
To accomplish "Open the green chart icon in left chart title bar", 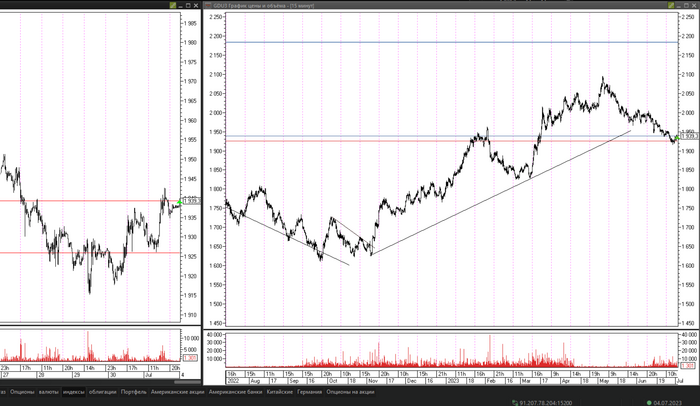I will point(173,5).
